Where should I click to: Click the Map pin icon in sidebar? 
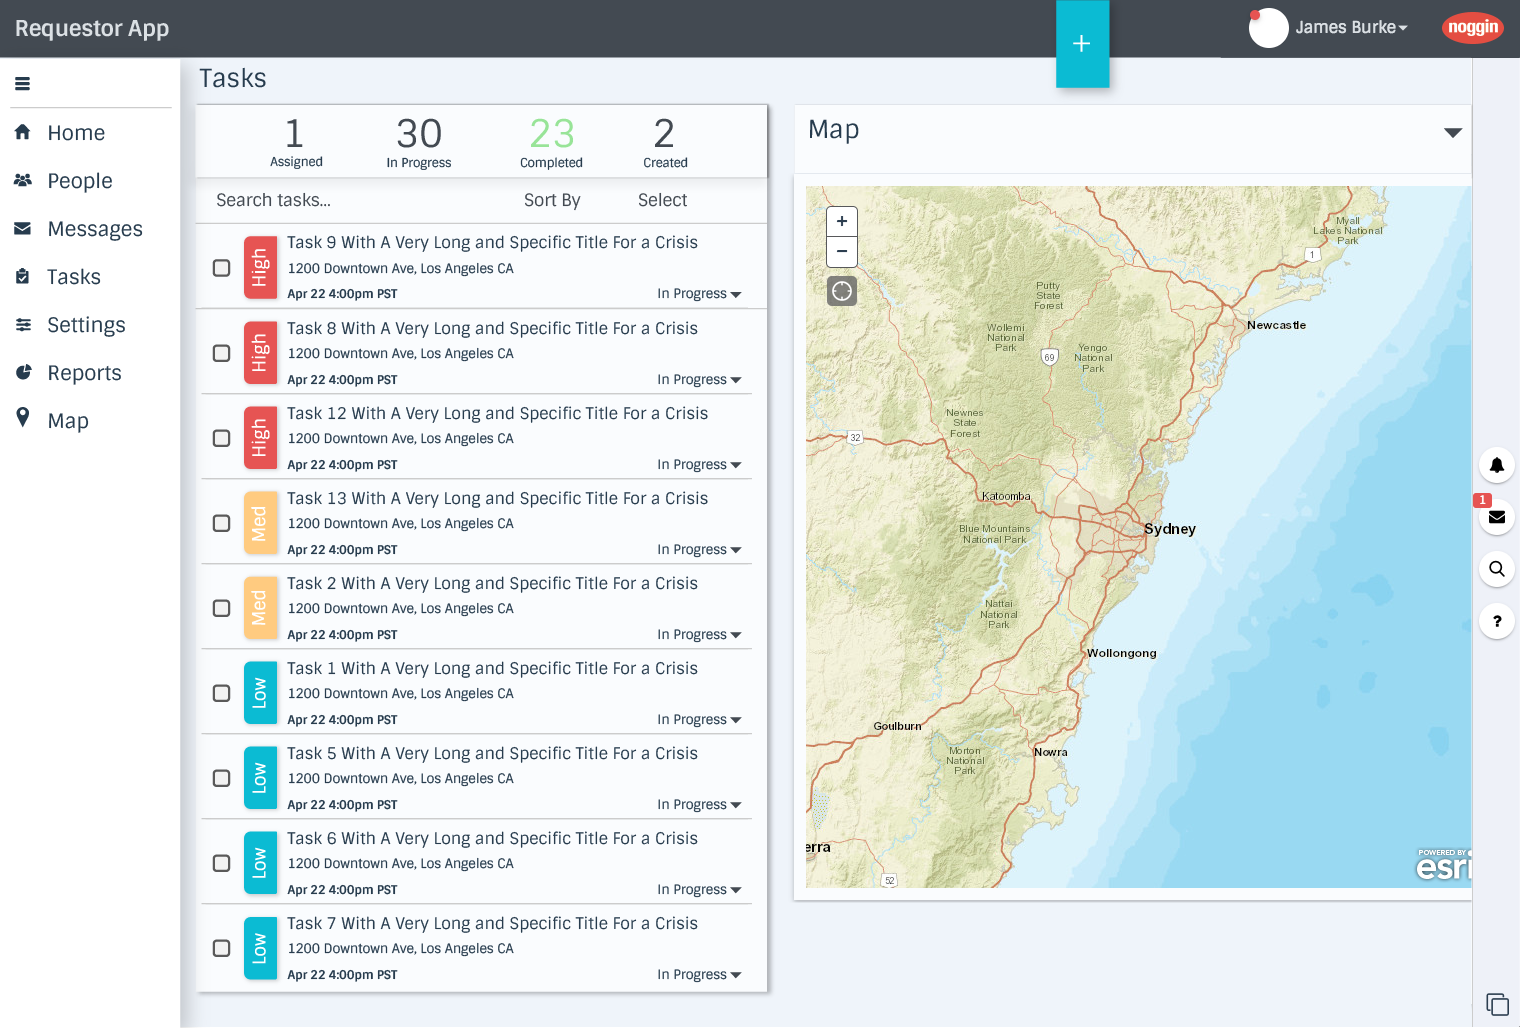[22, 418]
